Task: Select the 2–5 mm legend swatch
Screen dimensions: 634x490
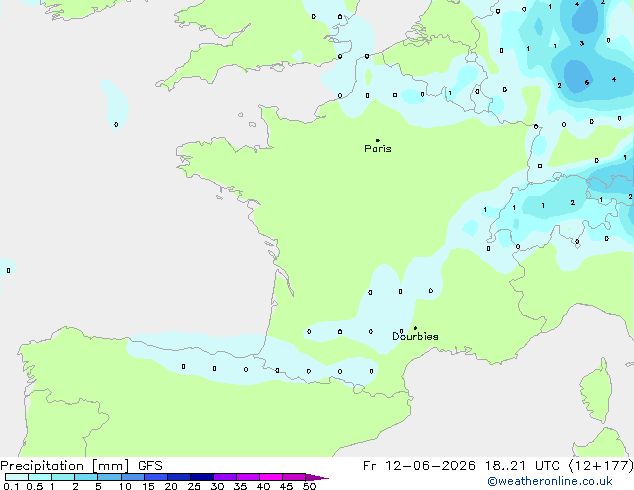Action: pyautogui.click(x=86, y=477)
